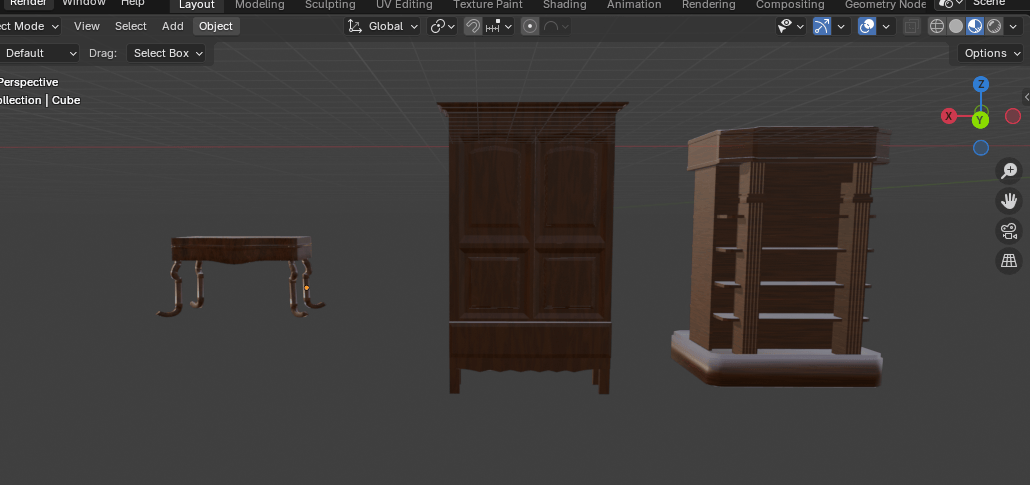1030x485 pixels.
Task: Switch to solid shading mode
Action: point(956,26)
